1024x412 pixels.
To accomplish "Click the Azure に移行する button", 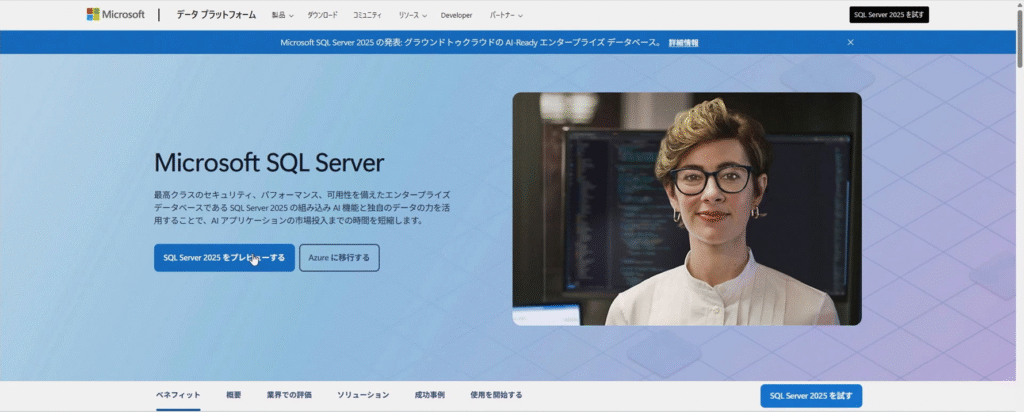I will click(x=339, y=258).
